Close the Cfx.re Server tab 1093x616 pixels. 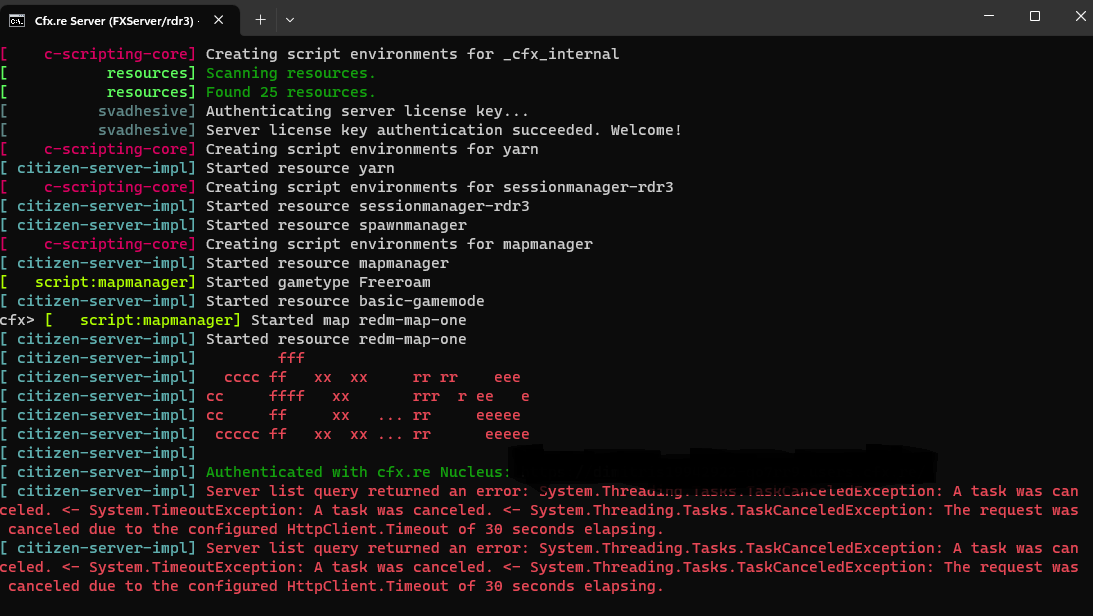click(219, 18)
